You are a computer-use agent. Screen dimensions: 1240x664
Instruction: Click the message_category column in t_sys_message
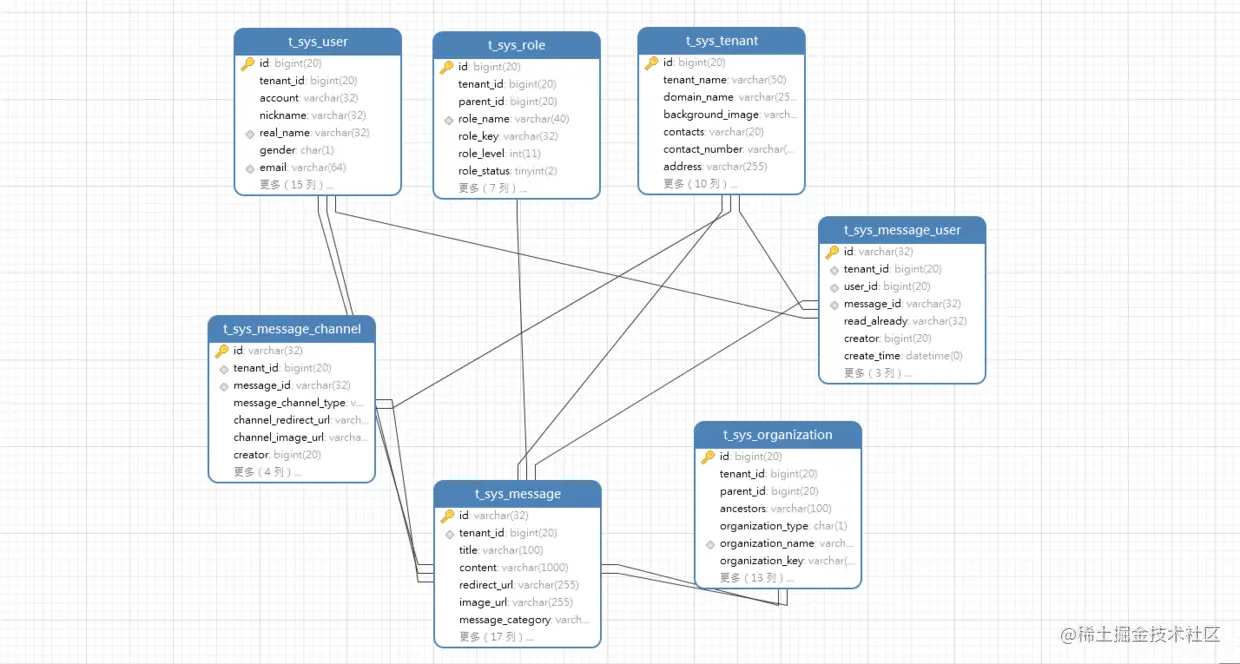point(524,620)
